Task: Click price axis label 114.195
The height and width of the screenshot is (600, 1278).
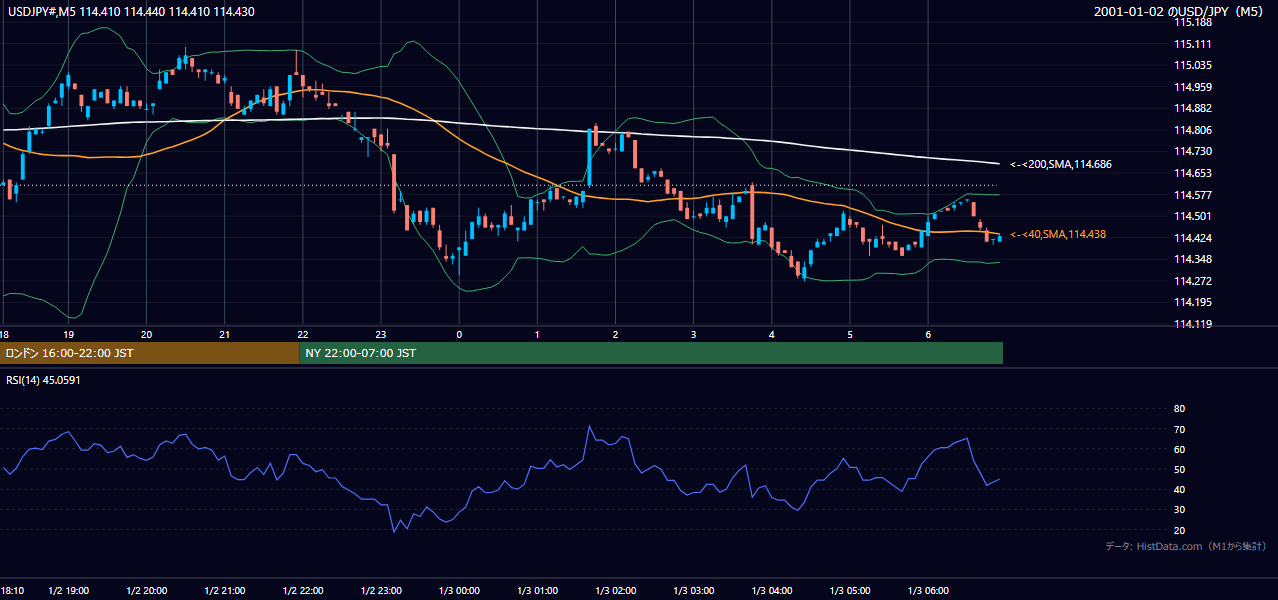Action: (1192, 302)
